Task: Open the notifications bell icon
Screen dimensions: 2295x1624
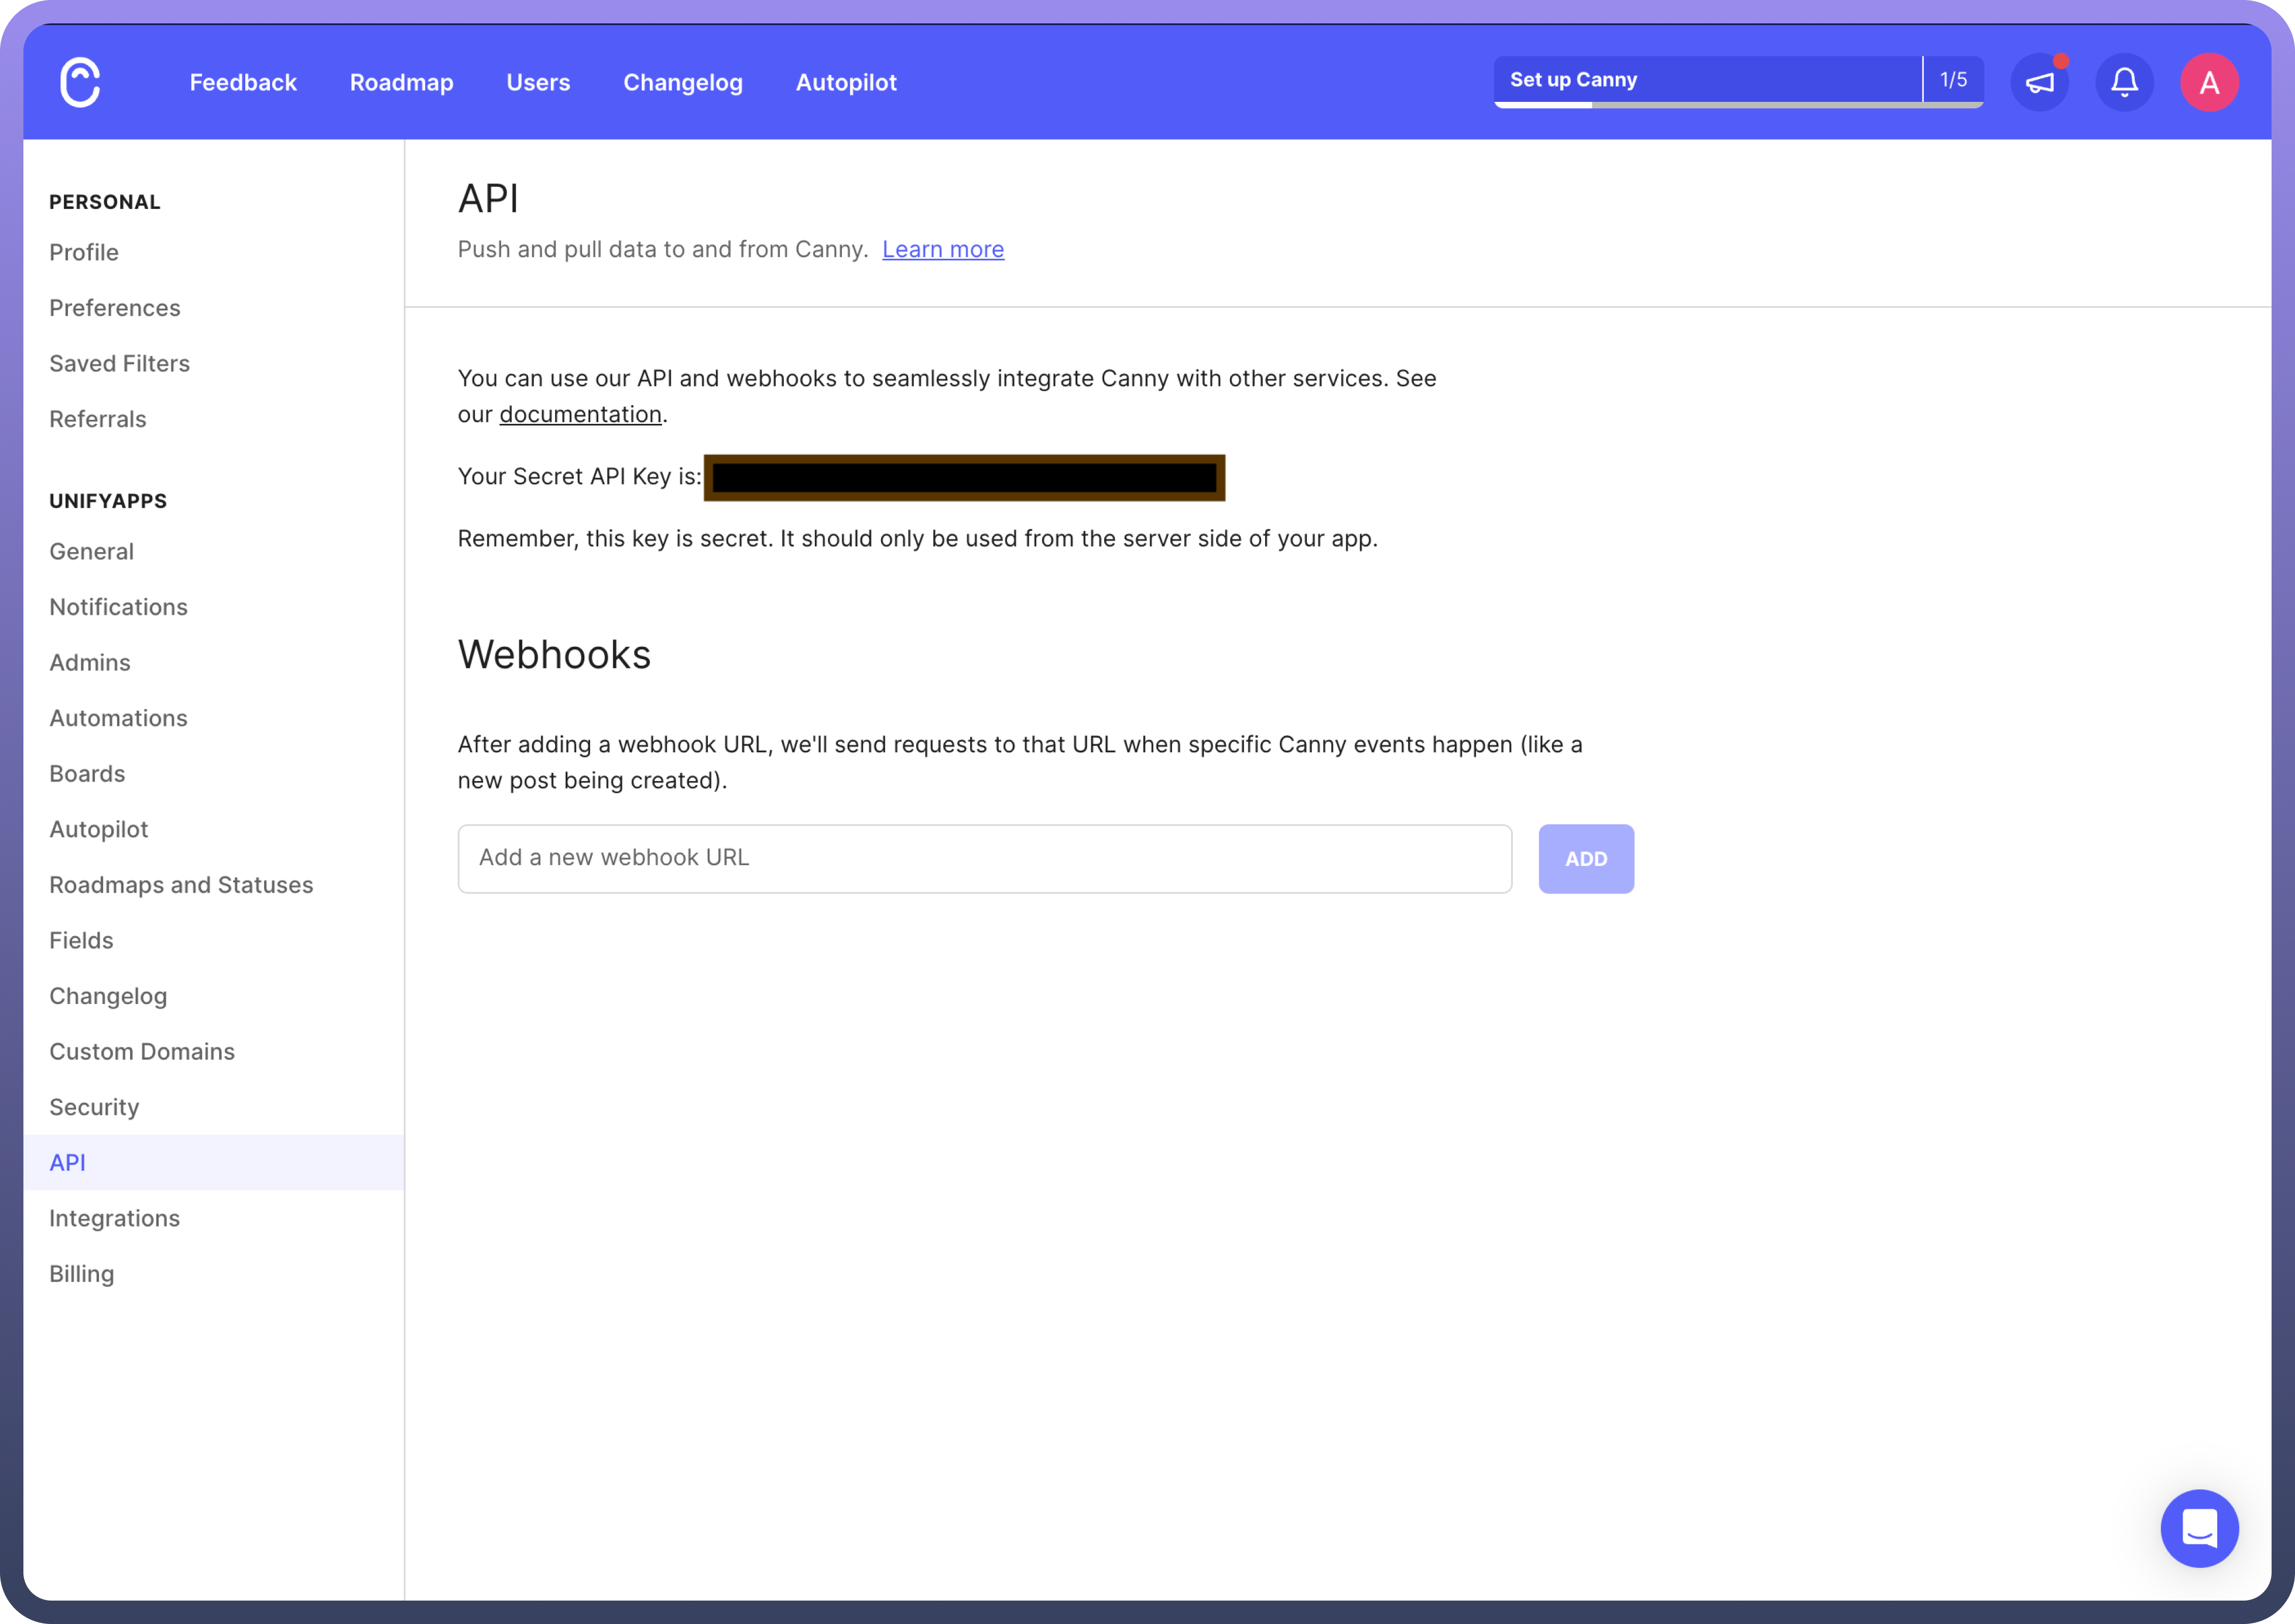Action: click(2124, 82)
